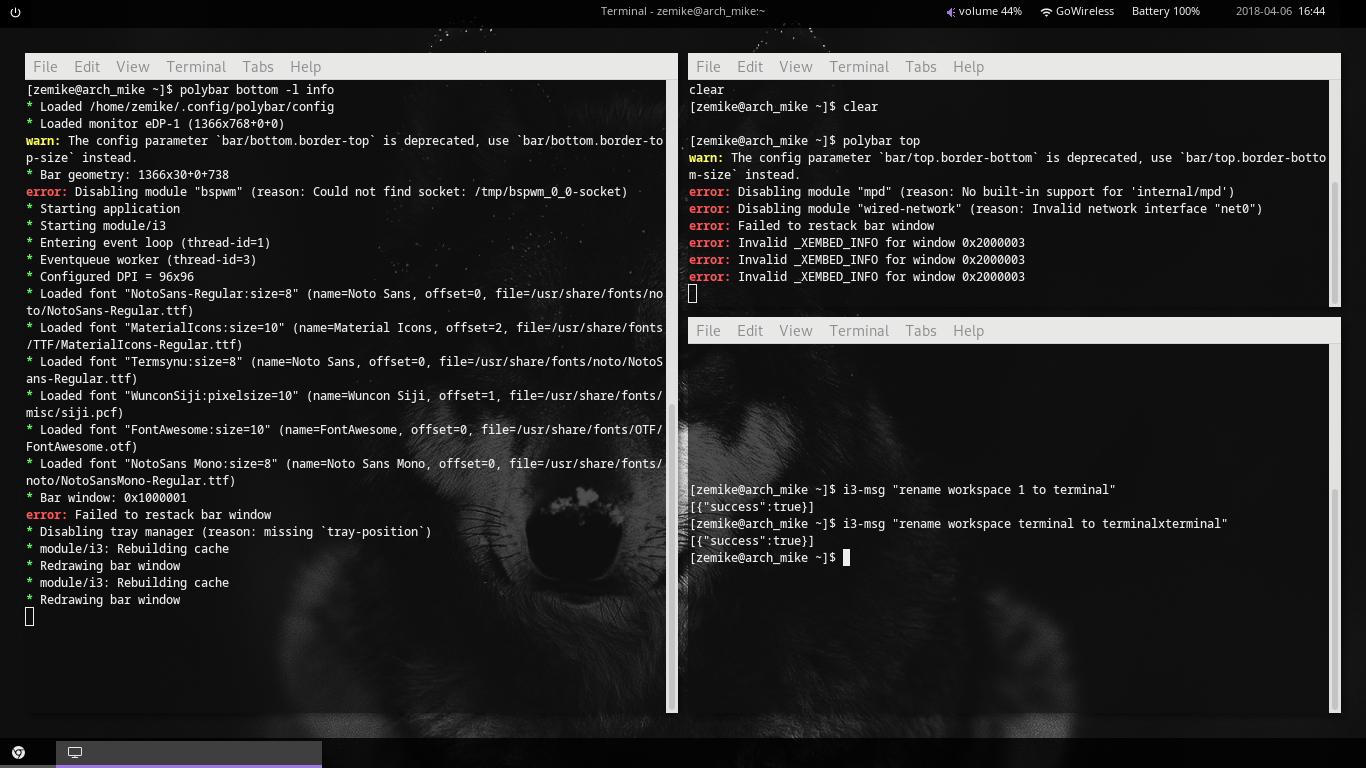Launch Chromium from the bottom taskbar
This screenshot has height=768, width=1366.
[20, 753]
